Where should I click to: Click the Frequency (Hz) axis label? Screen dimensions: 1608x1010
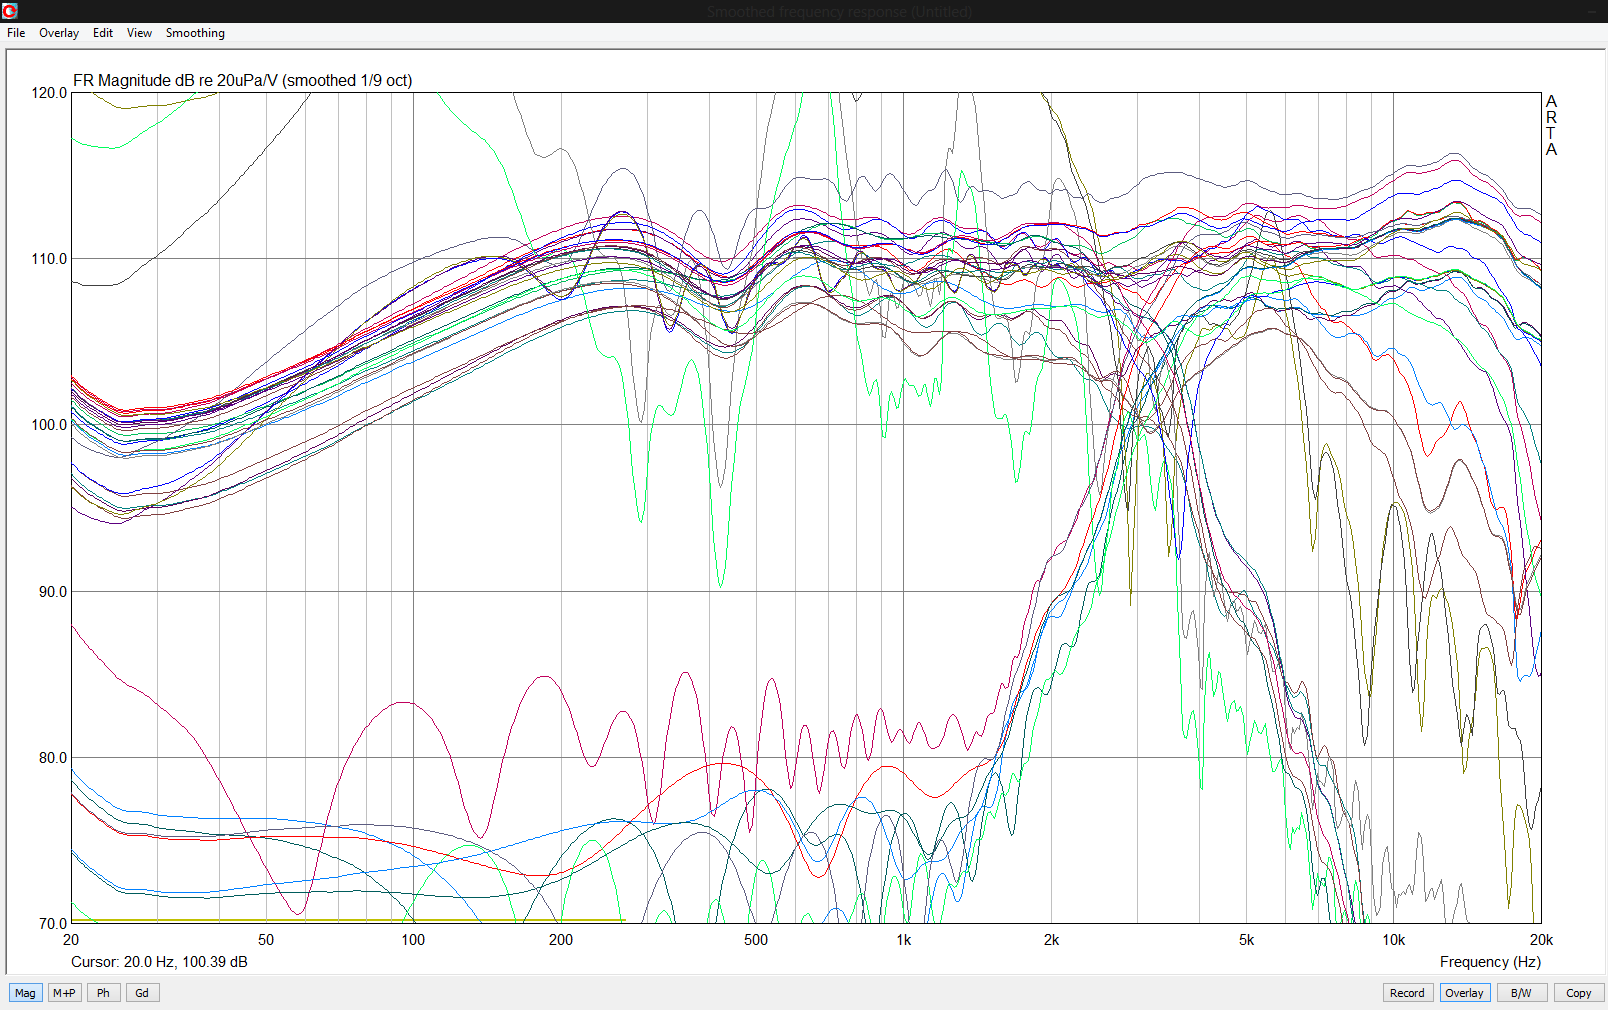1489,962
